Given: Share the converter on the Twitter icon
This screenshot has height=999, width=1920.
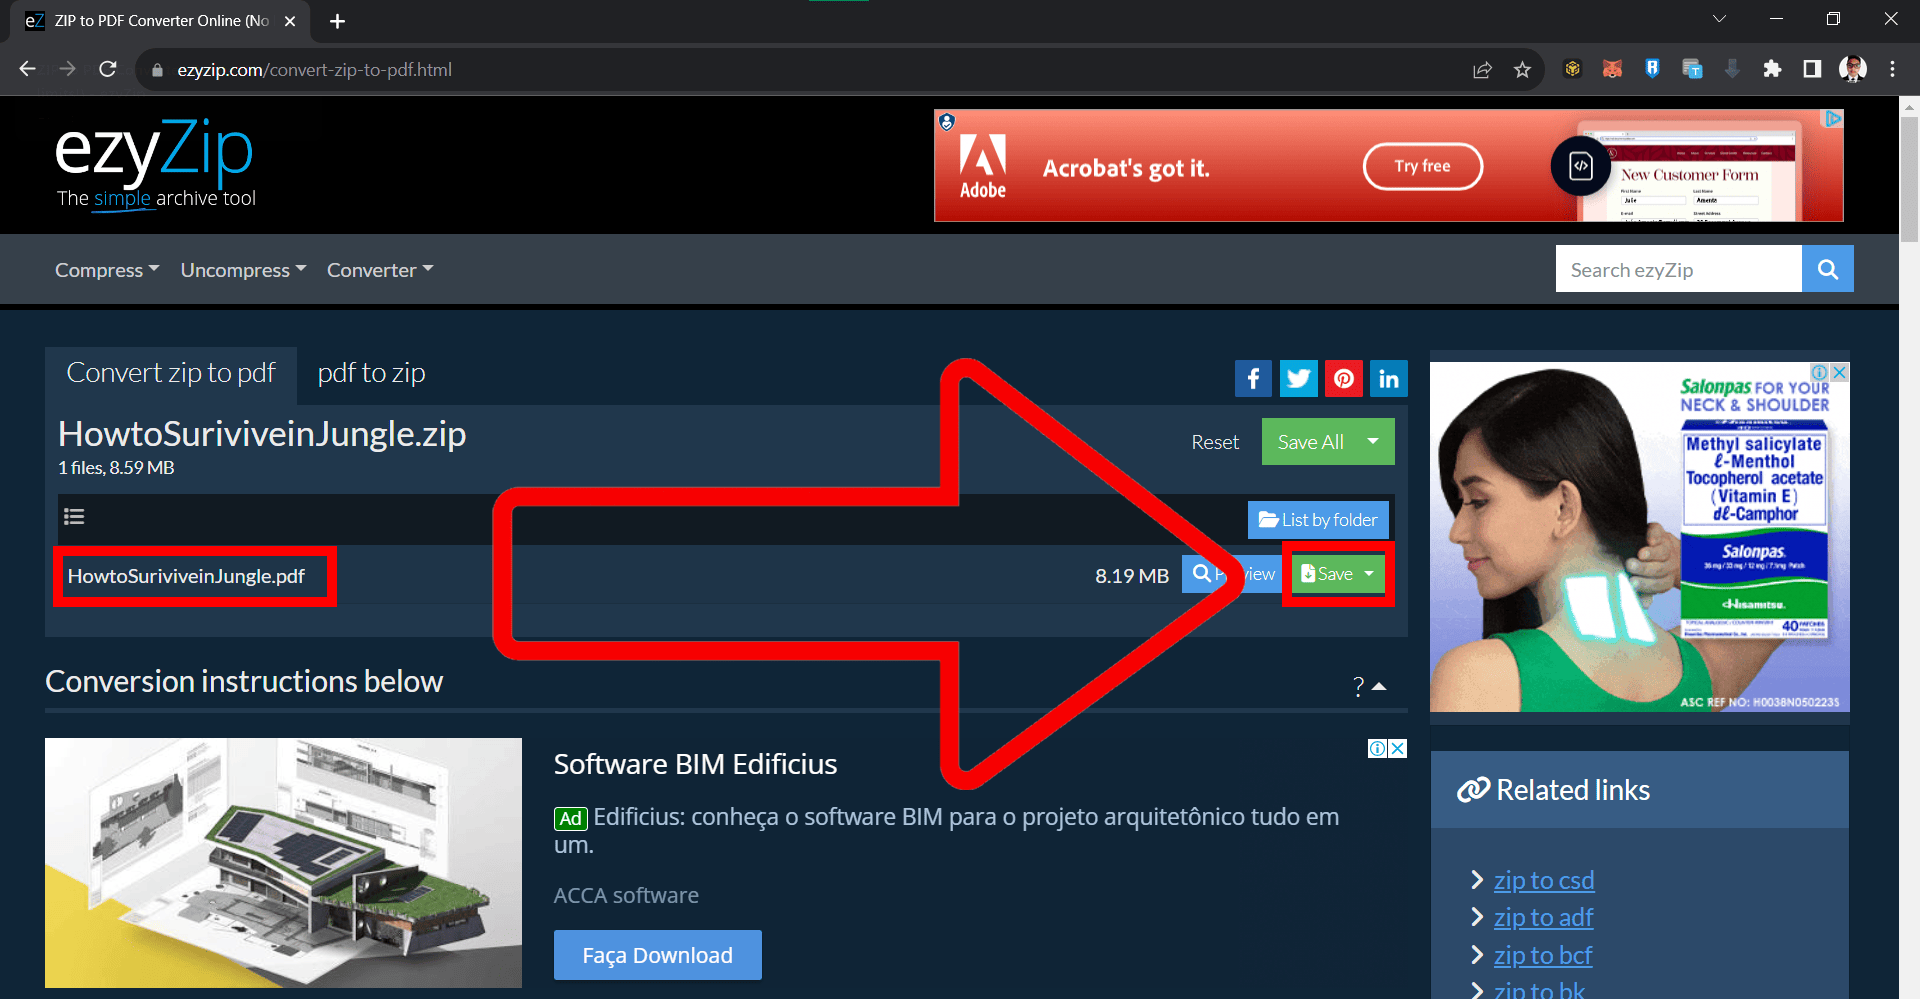Looking at the screenshot, I should pyautogui.click(x=1298, y=378).
